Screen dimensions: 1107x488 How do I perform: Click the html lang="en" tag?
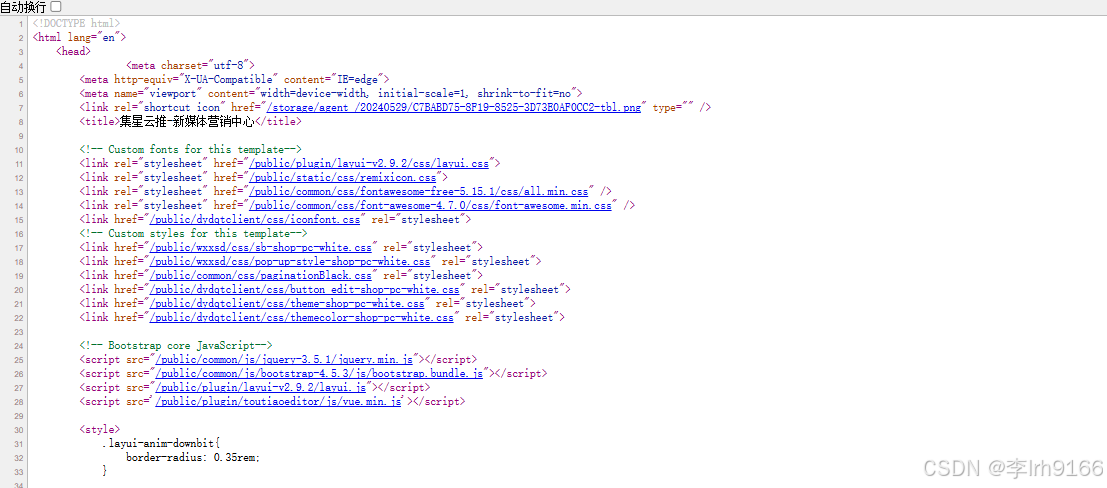click(79, 37)
